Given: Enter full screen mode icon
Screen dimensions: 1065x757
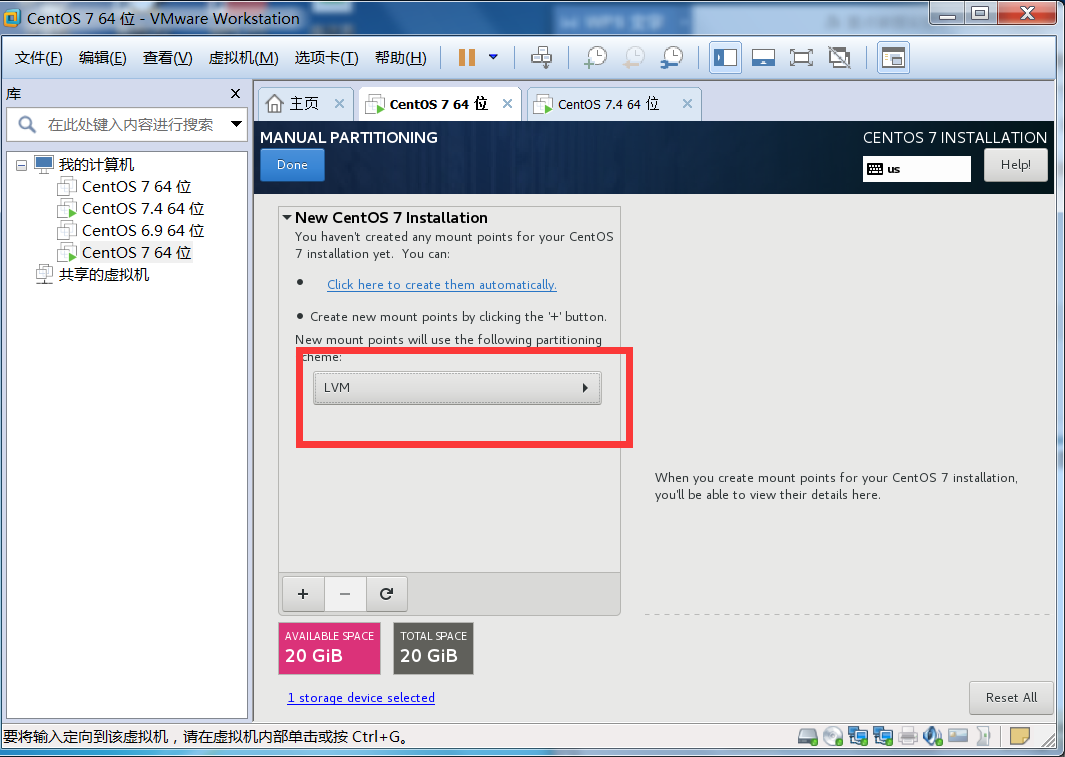Looking at the screenshot, I should (801, 58).
